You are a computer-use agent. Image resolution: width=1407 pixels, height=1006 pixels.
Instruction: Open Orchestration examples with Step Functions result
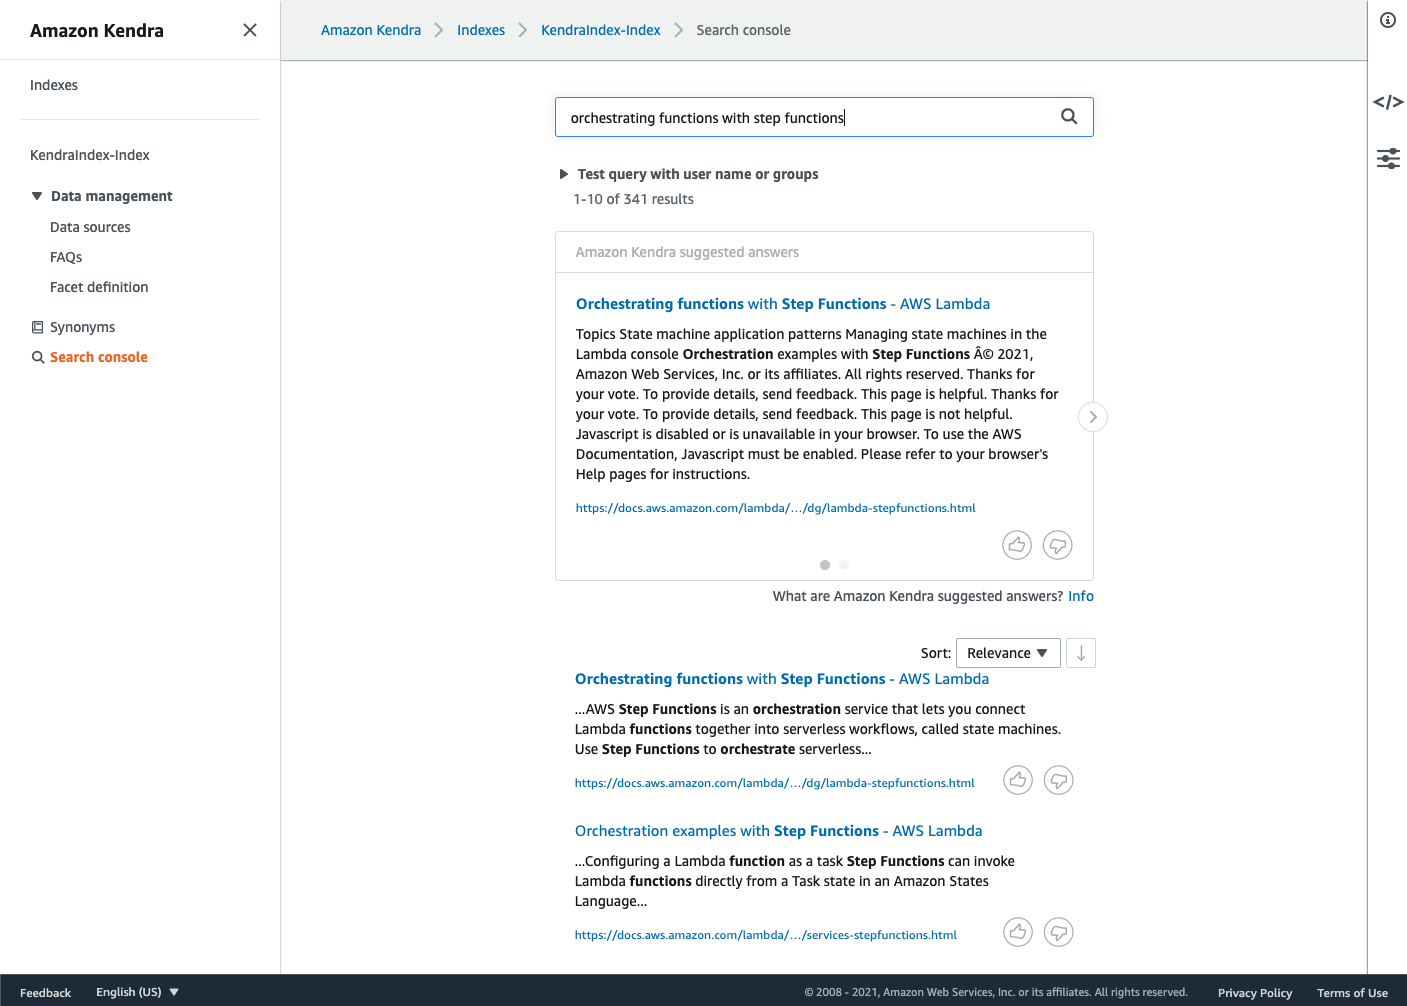[778, 831]
